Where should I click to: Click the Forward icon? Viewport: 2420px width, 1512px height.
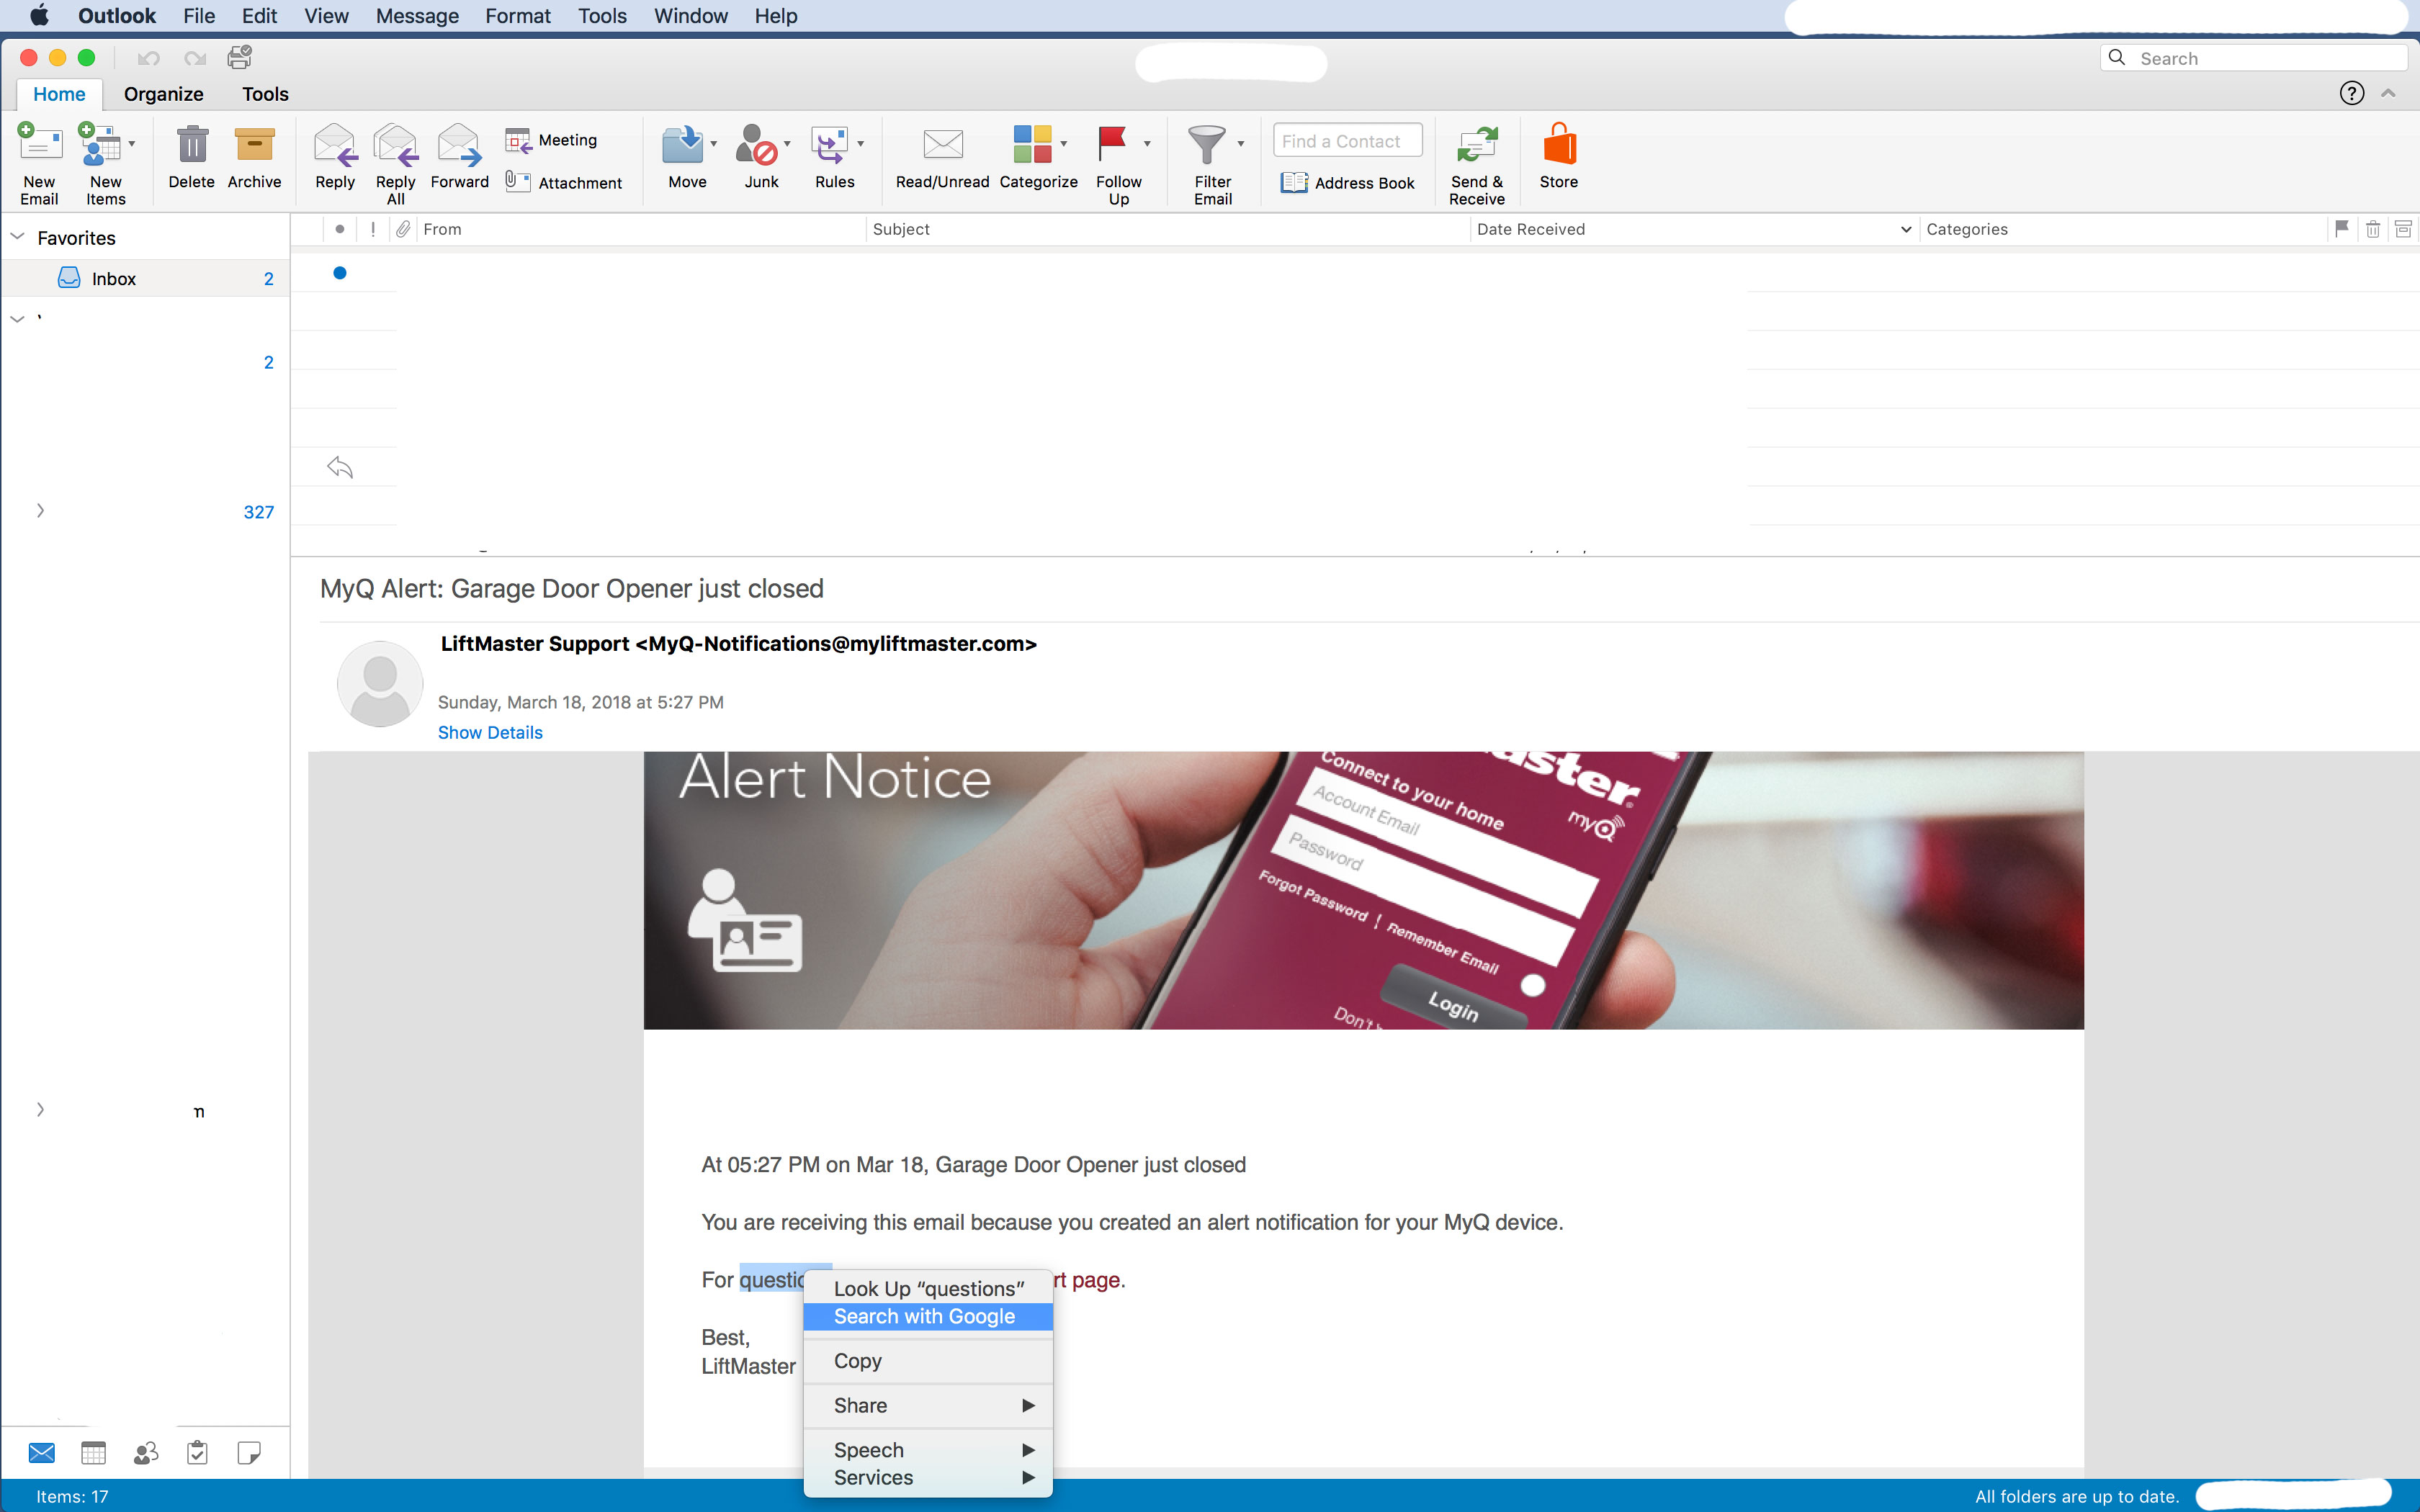[459, 145]
